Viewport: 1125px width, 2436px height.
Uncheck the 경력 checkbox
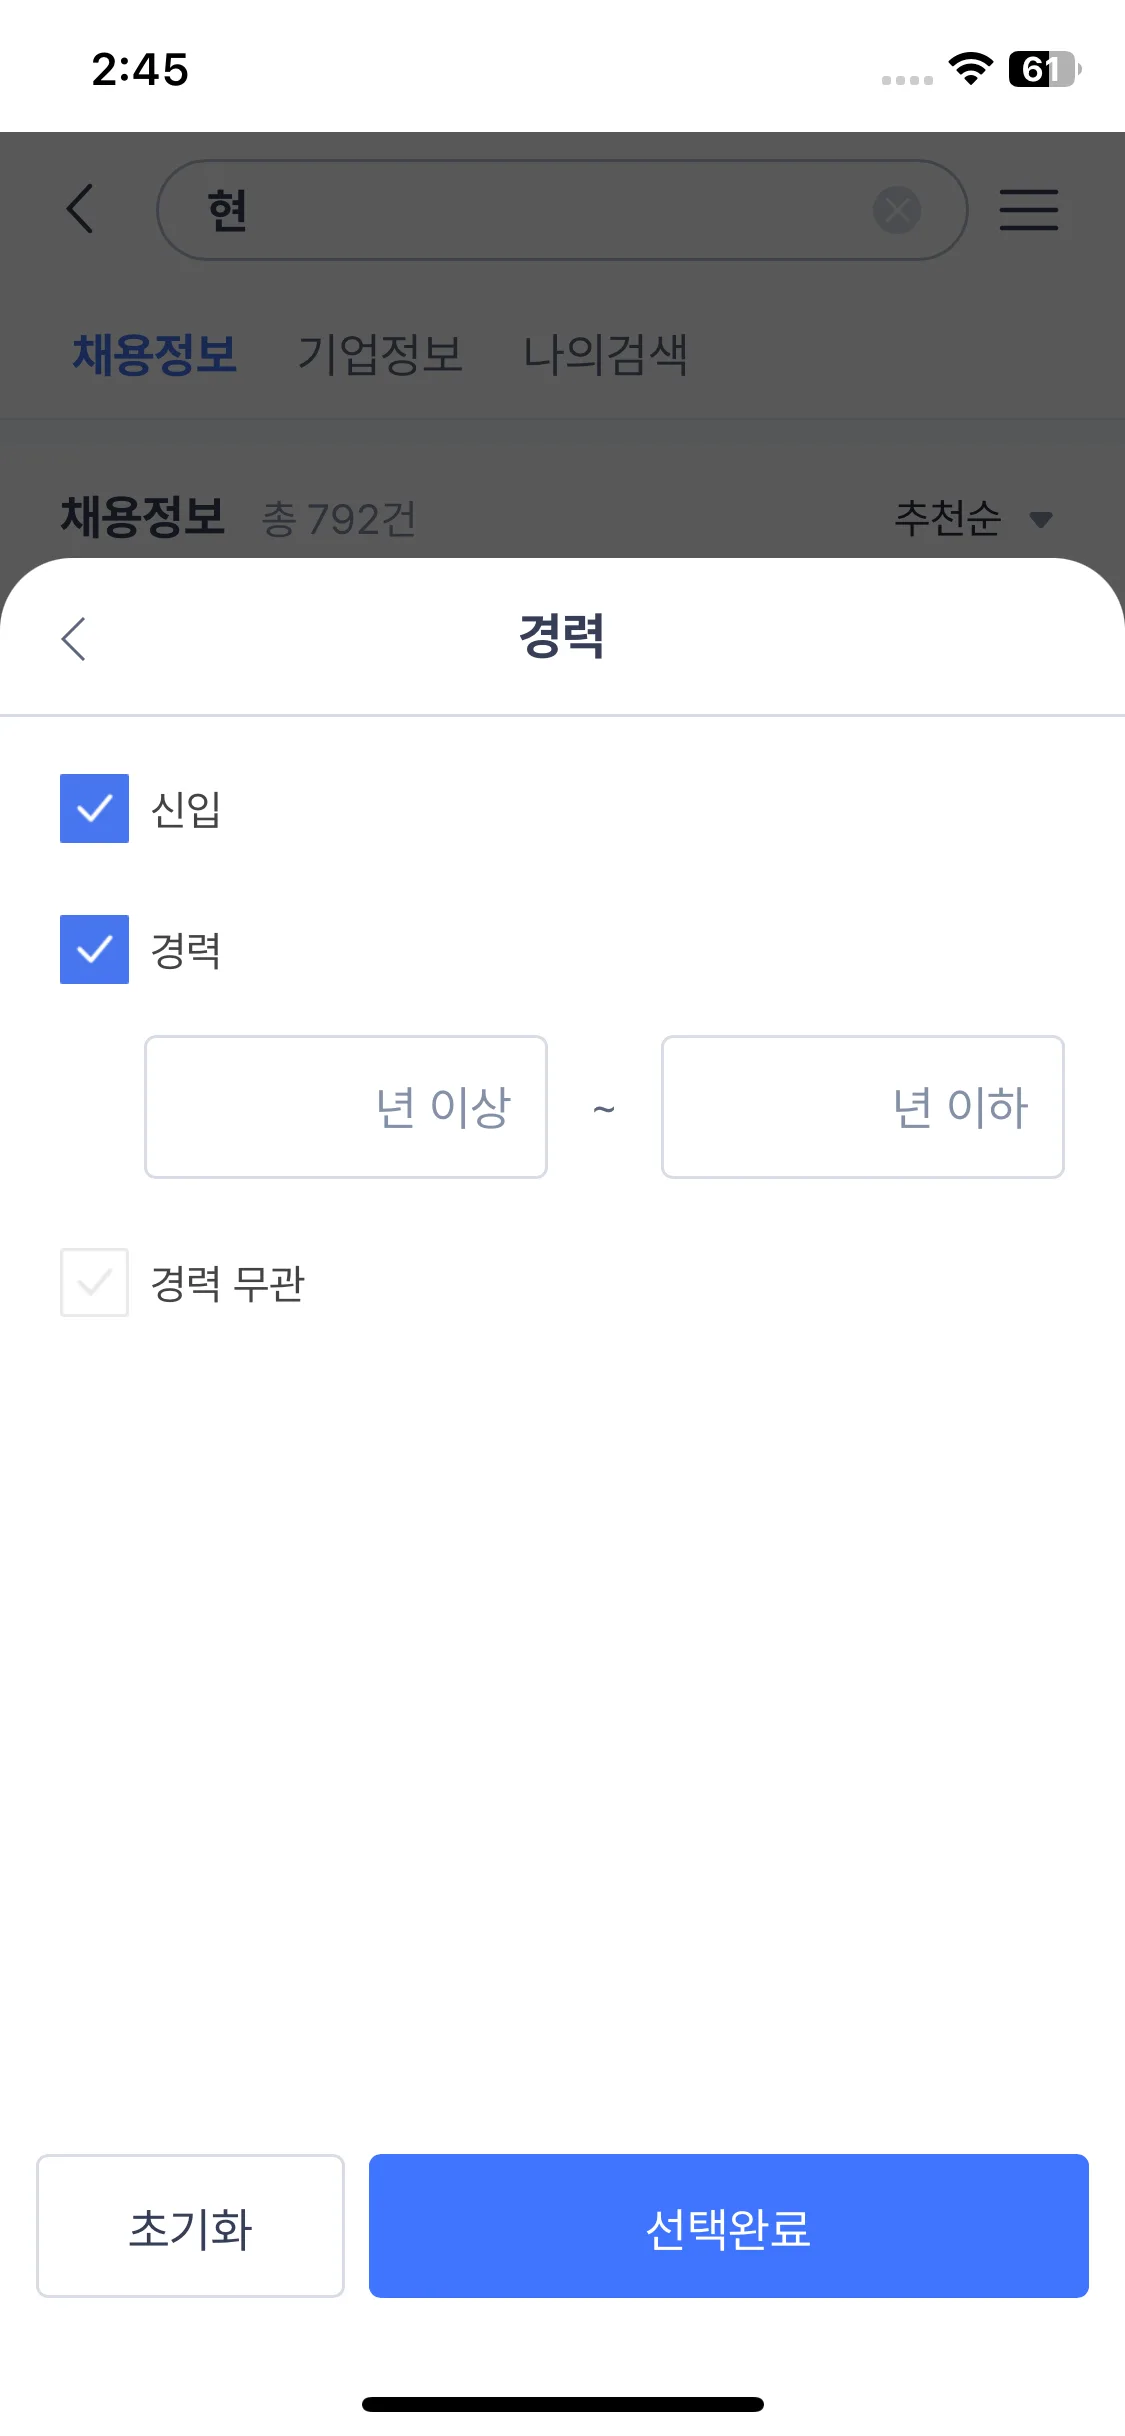pyautogui.click(x=94, y=949)
